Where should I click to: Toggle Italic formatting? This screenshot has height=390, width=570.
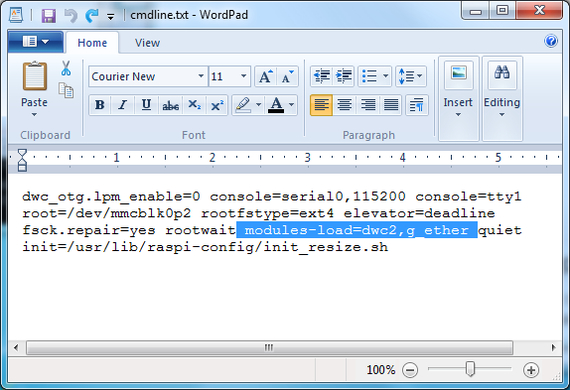[x=123, y=105]
